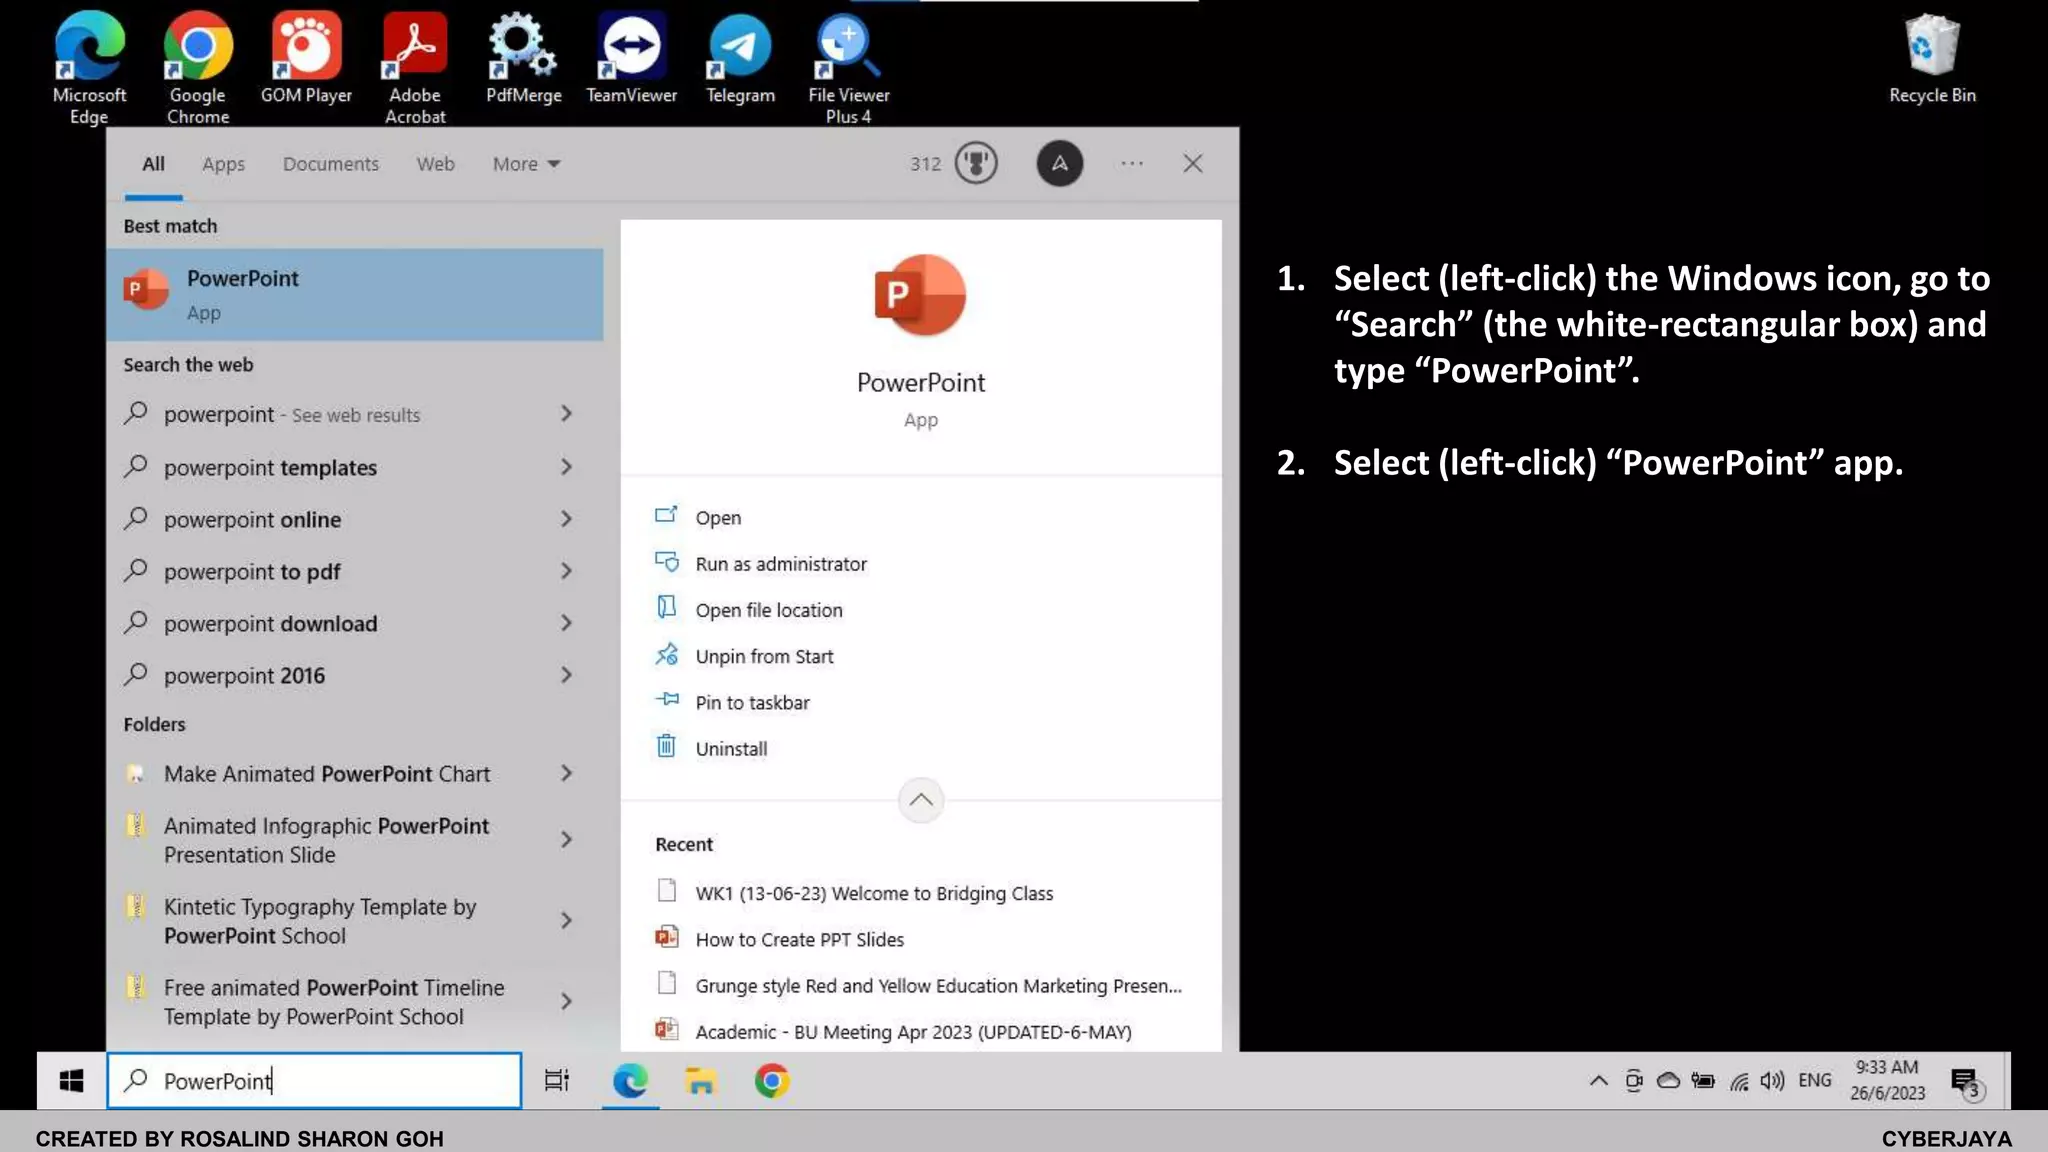Click the rewards trophy icon

pyautogui.click(x=976, y=163)
